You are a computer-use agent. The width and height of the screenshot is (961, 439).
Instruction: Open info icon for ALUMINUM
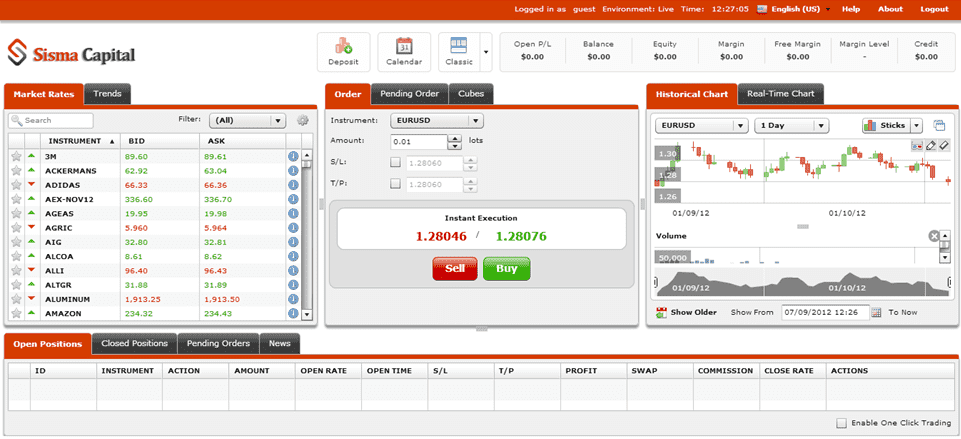coord(293,299)
